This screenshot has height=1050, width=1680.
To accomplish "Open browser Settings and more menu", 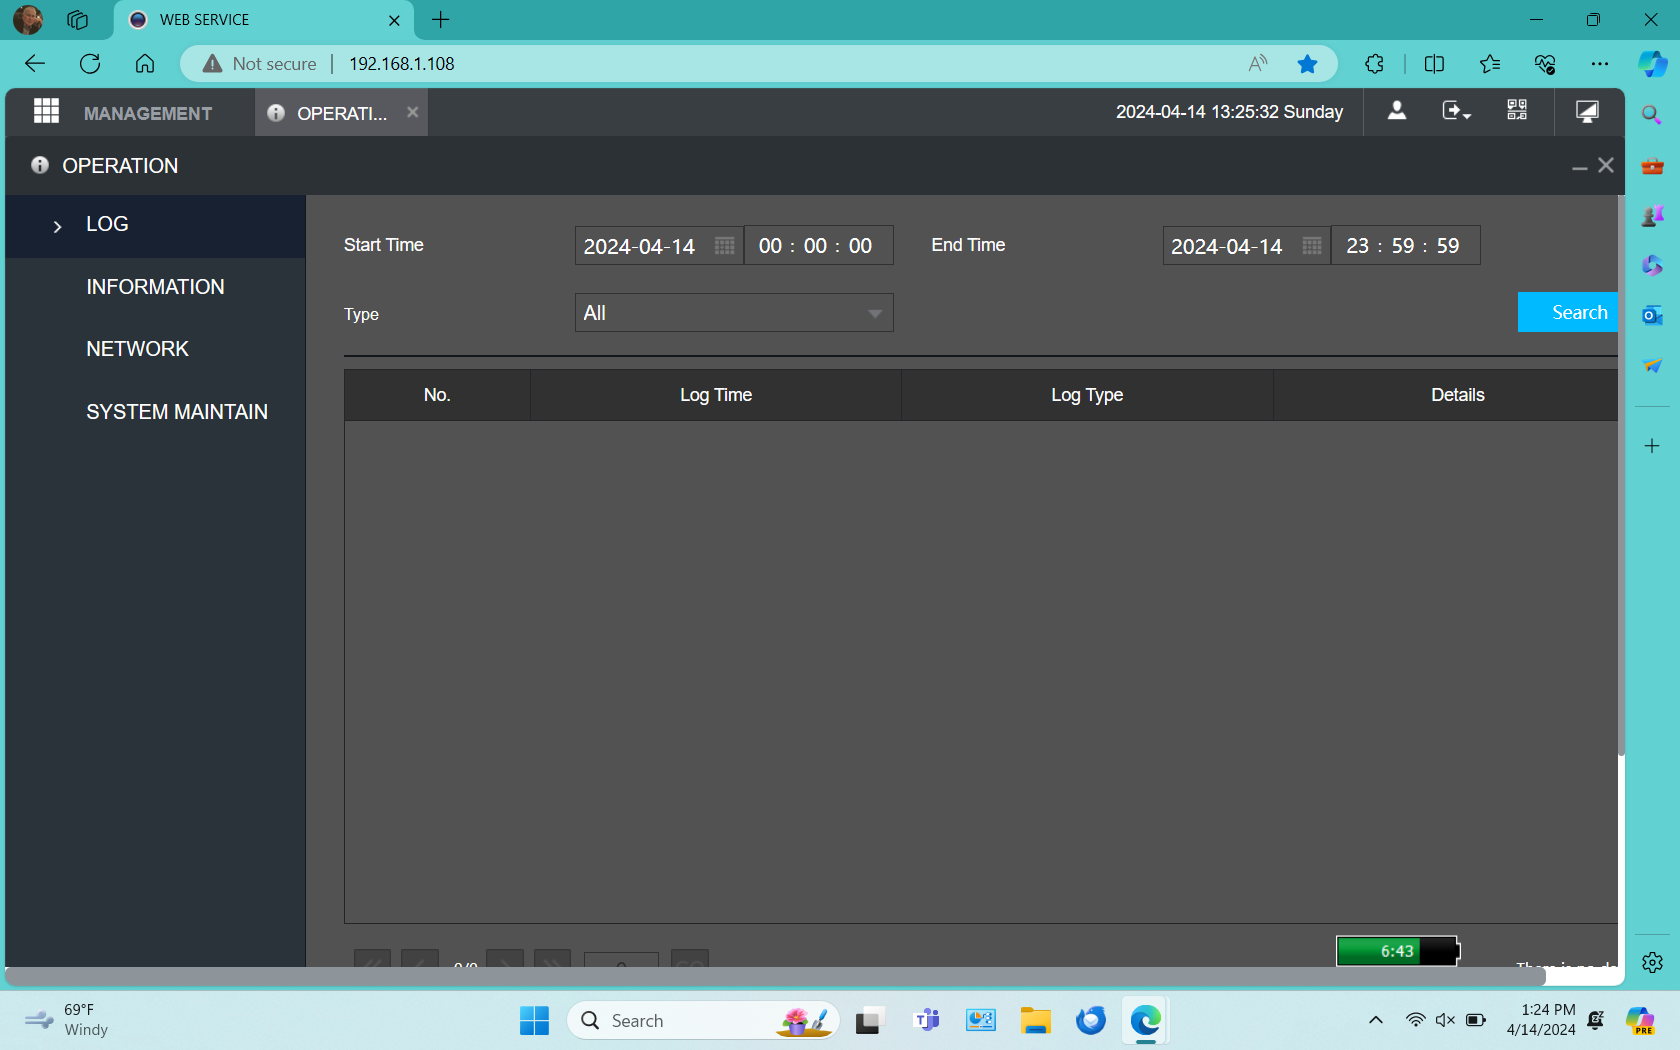I will tap(1600, 64).
